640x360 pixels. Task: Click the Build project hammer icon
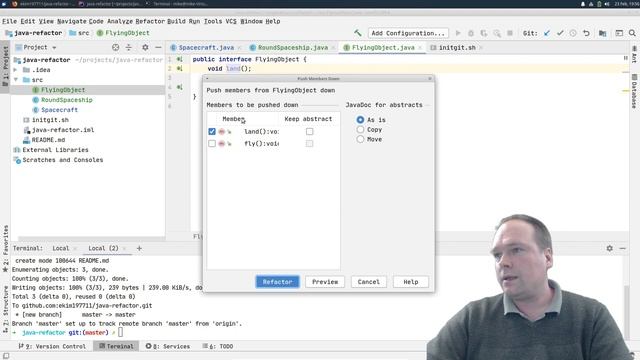(x=358, y=33)
